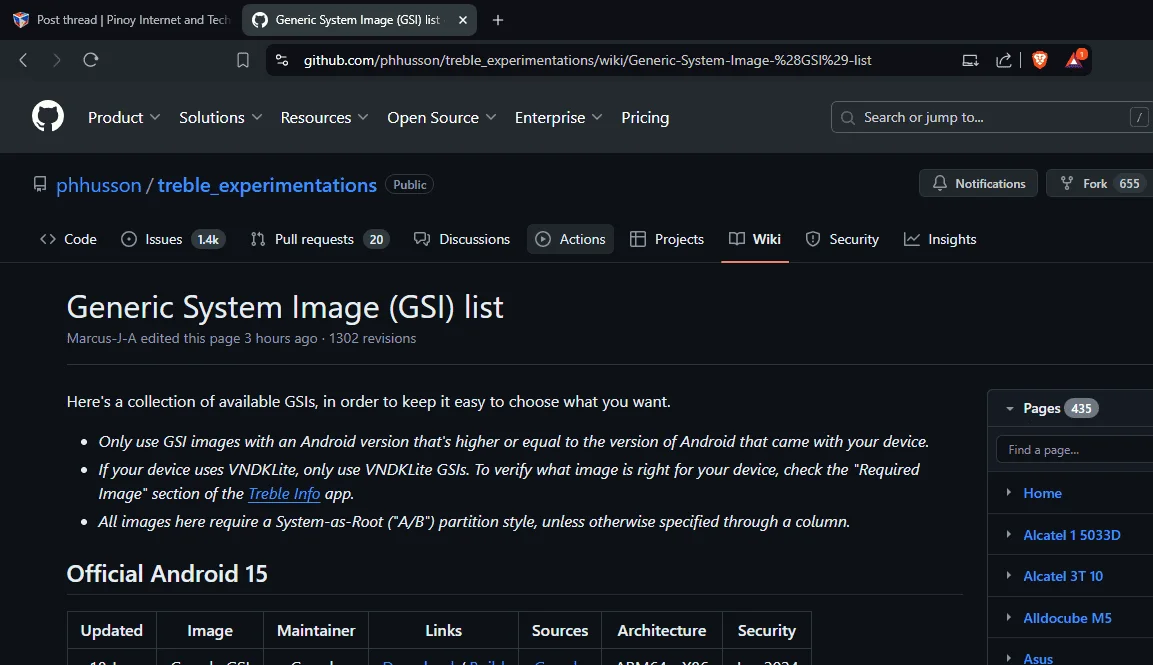The height and width of the screenshot is (665, 1153).
Task: Open Alcatel 1 5033D wiki page
Action: click(x=1071, y=535)
